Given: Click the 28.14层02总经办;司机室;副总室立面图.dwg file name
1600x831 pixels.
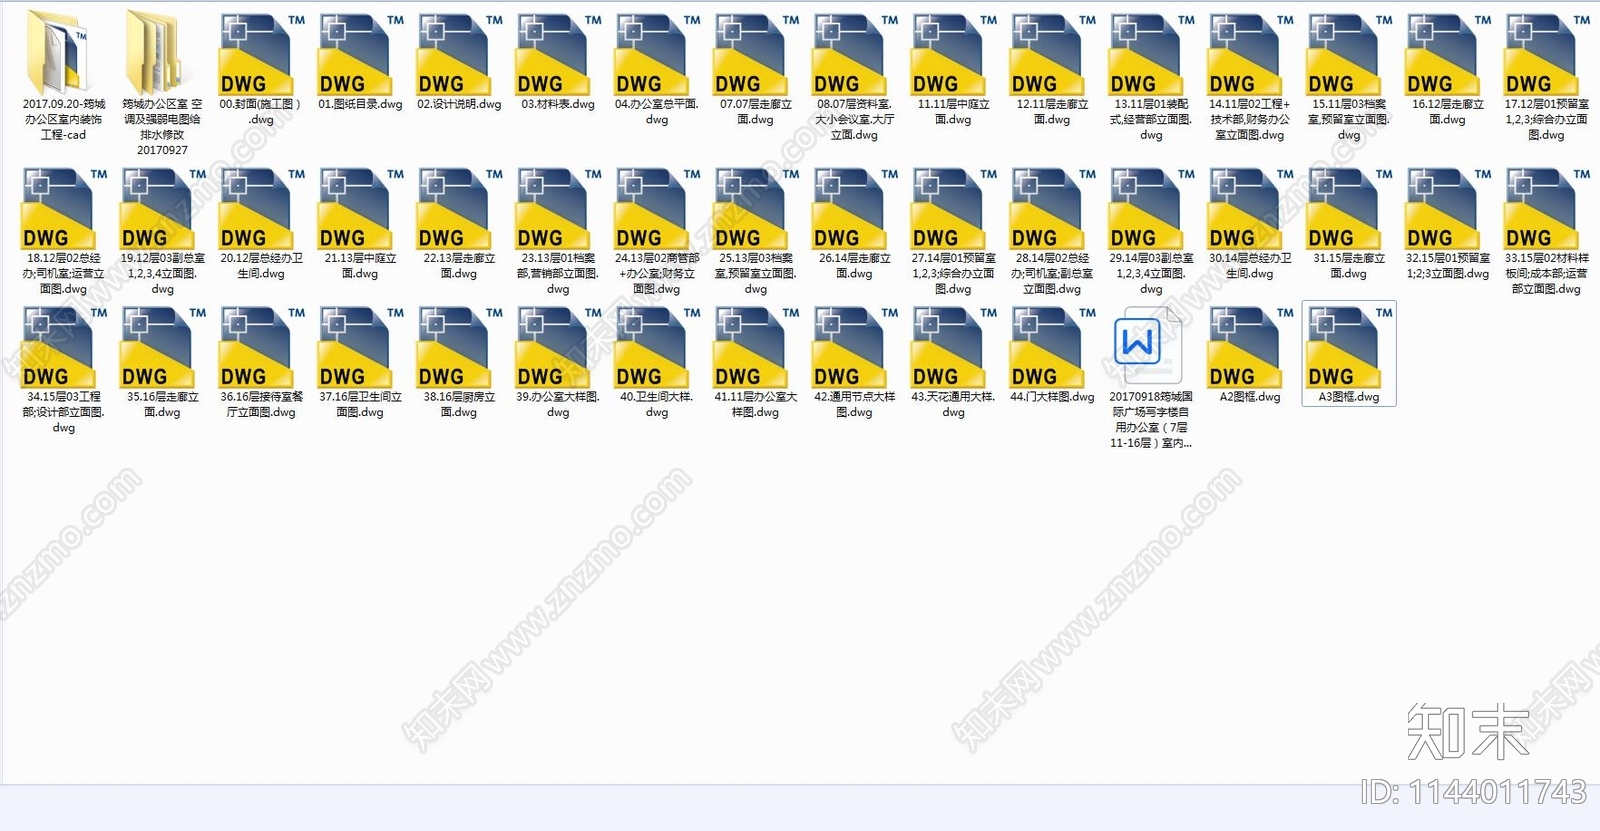Looking at the screenshot, I should point(1053,273).
